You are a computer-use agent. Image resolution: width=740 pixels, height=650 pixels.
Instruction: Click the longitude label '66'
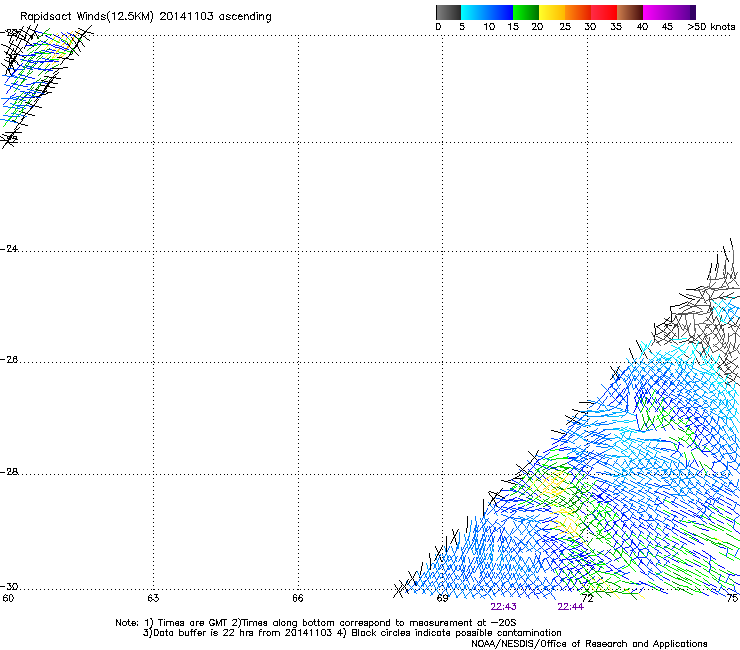(297, 598)
